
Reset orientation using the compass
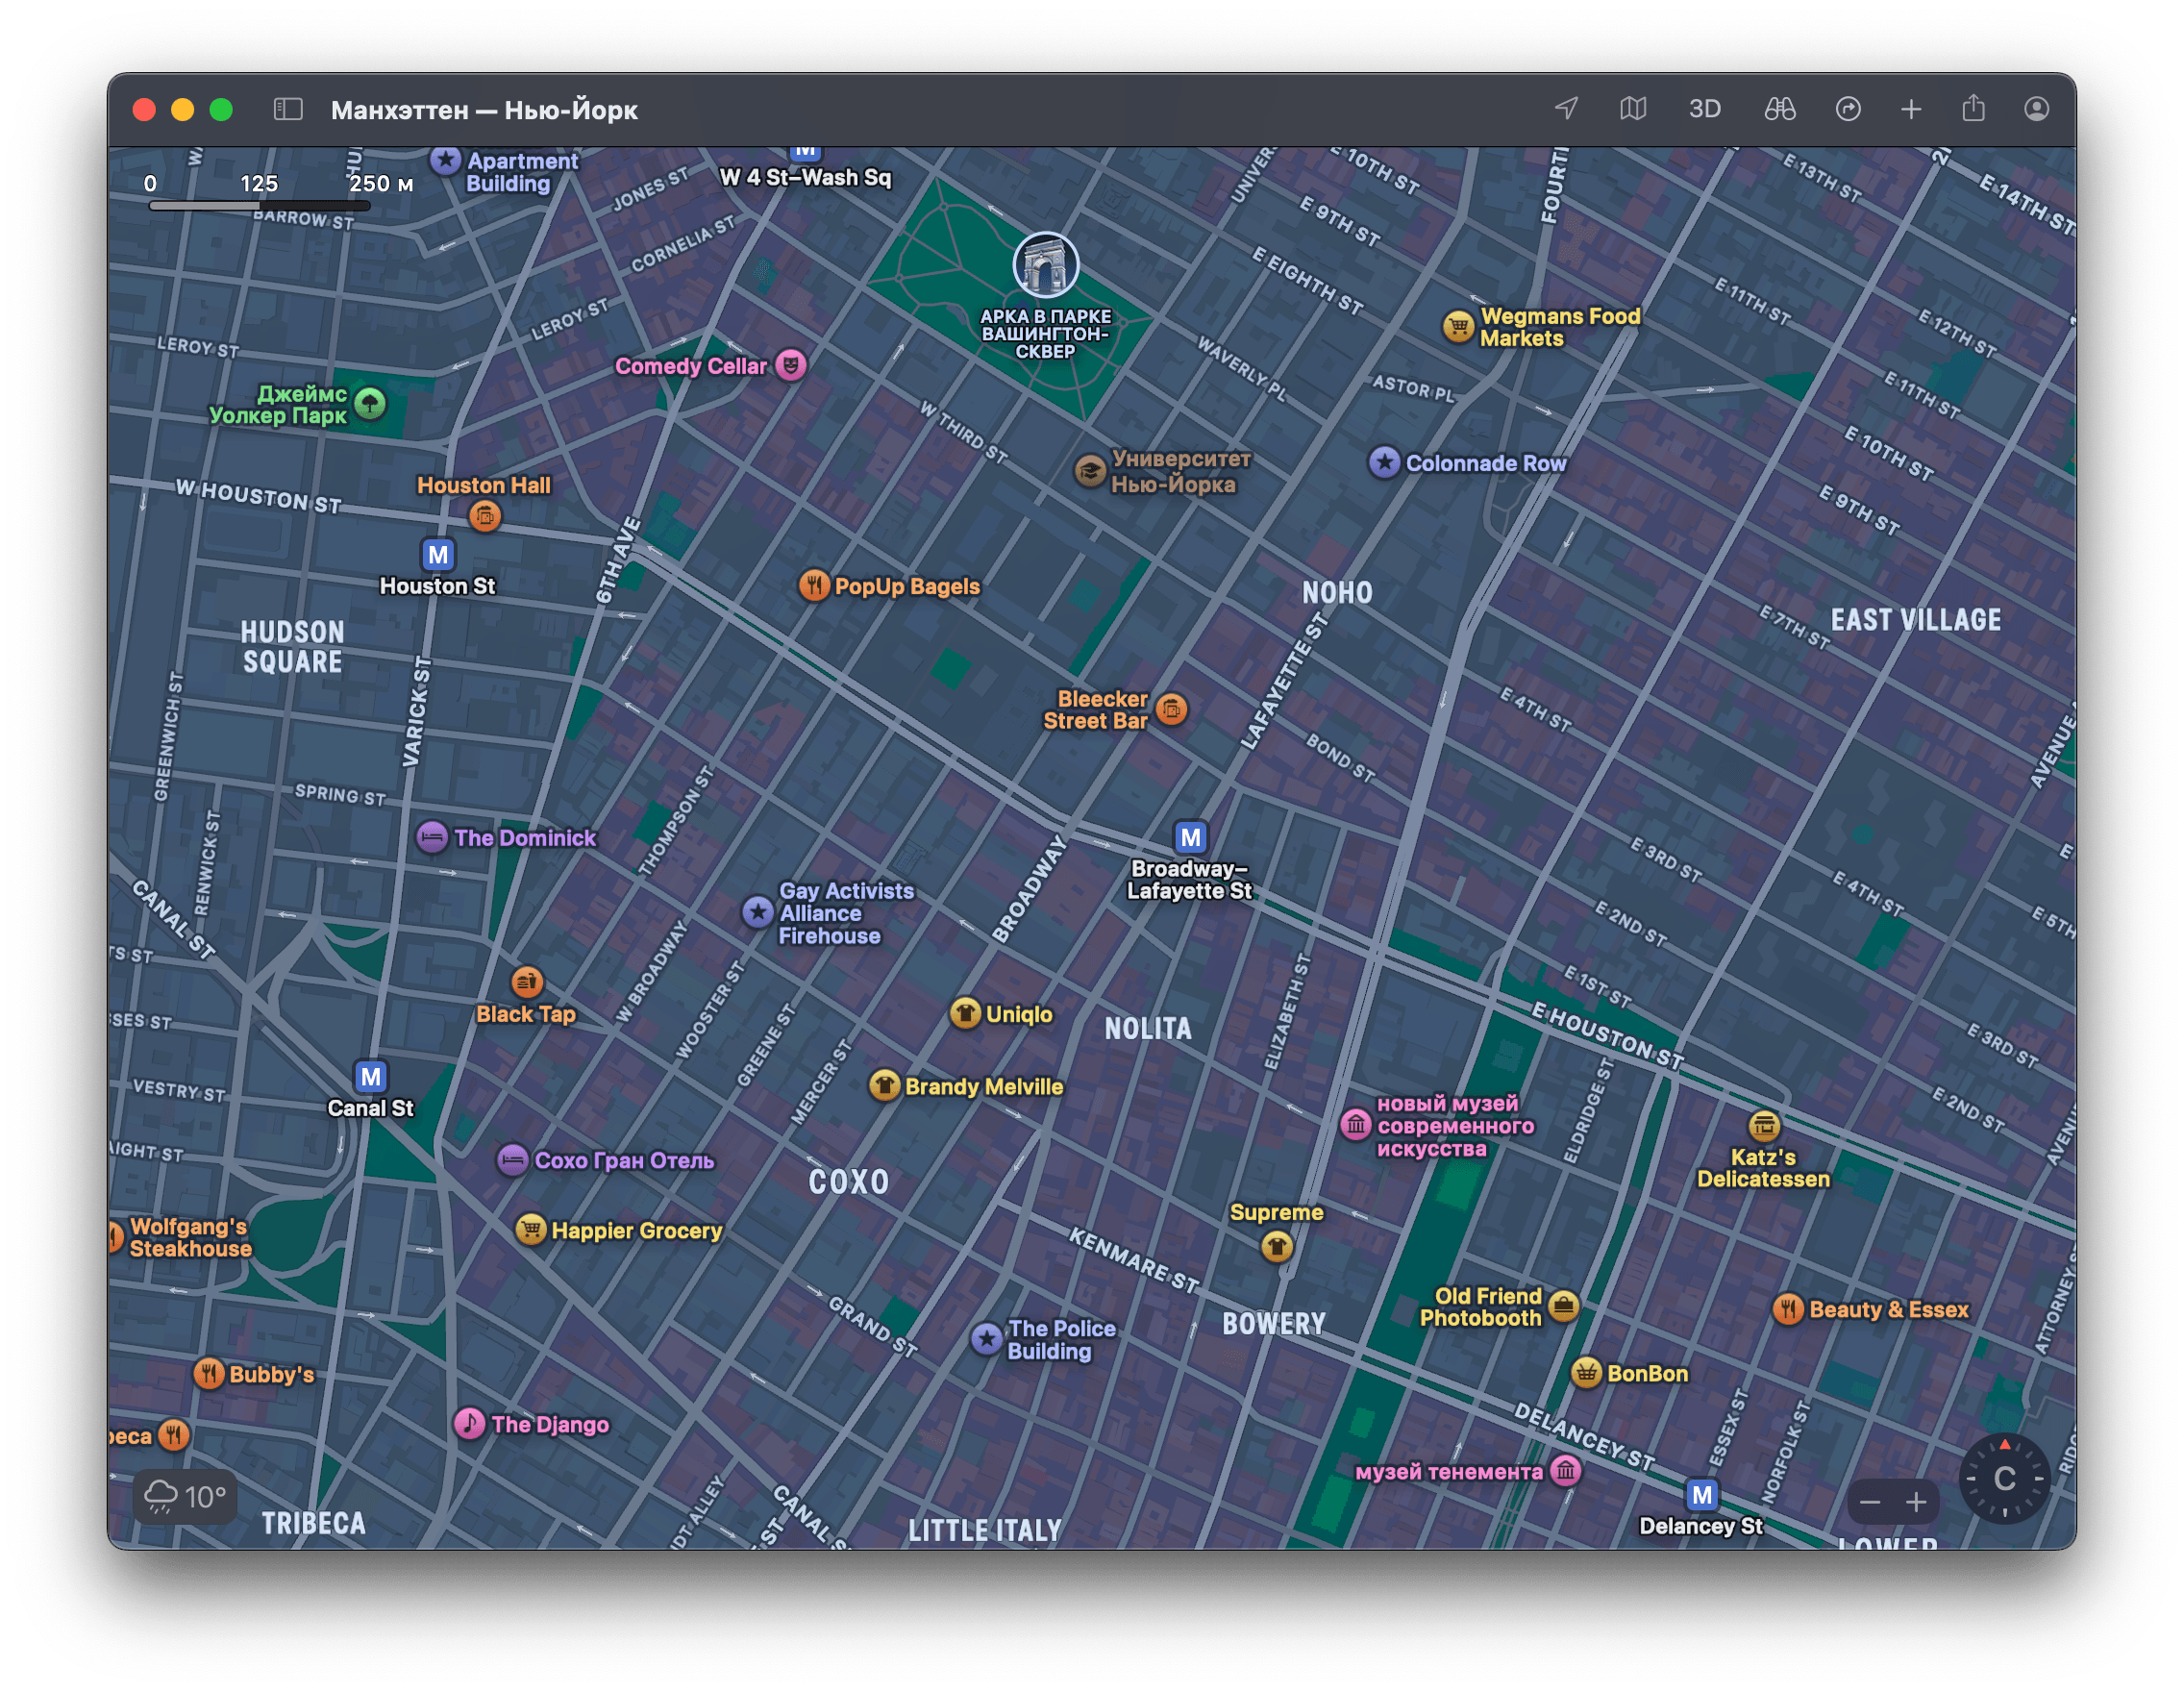click(2004, 1478)
